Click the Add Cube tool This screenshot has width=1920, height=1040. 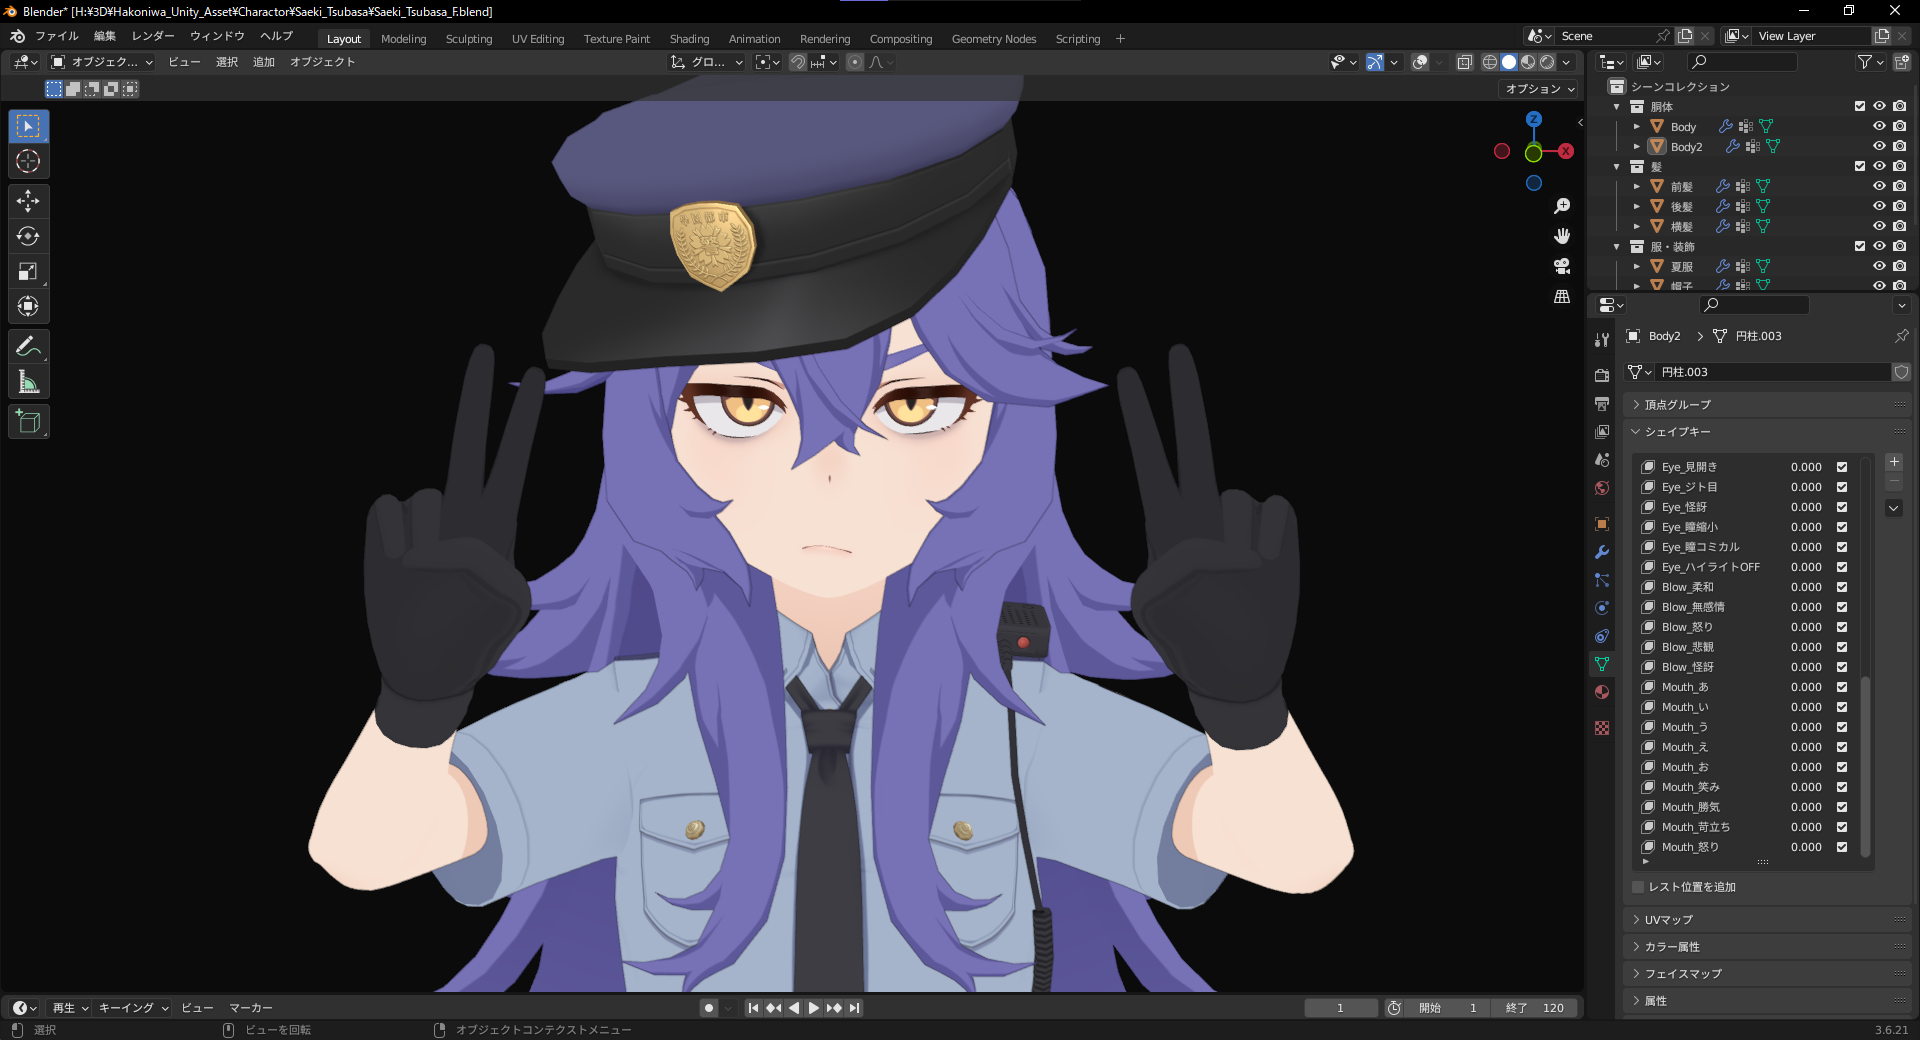click(x=28, y=422)
